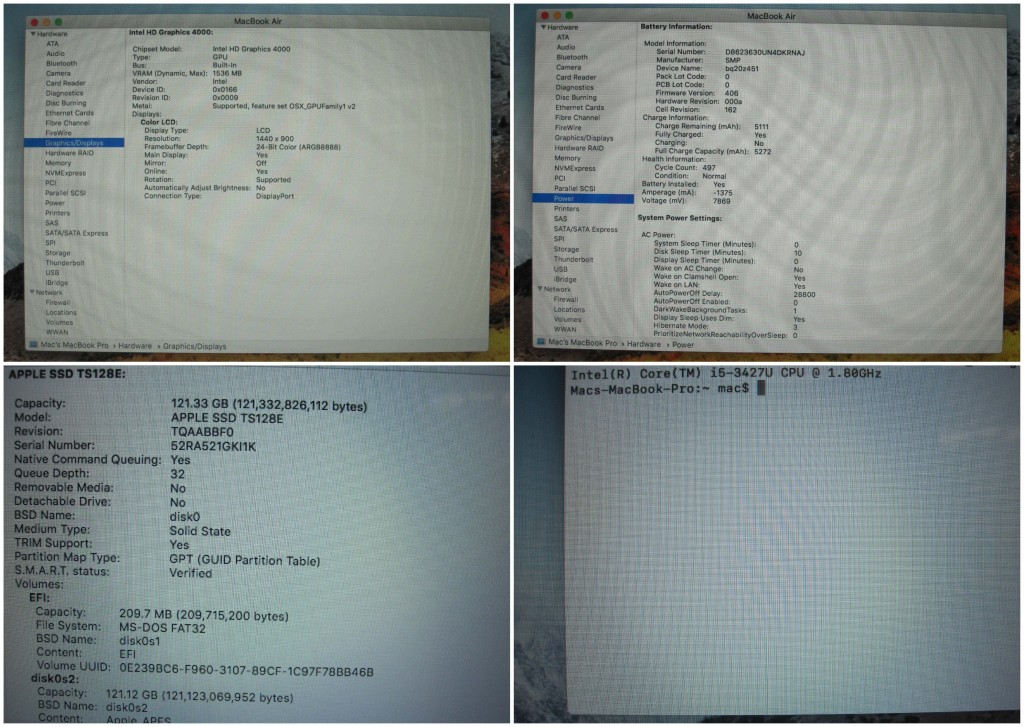
Task: Open SATA/SATA Express in the graphics window sidebar
Action: pyautogui.click(x=76, y=233)
